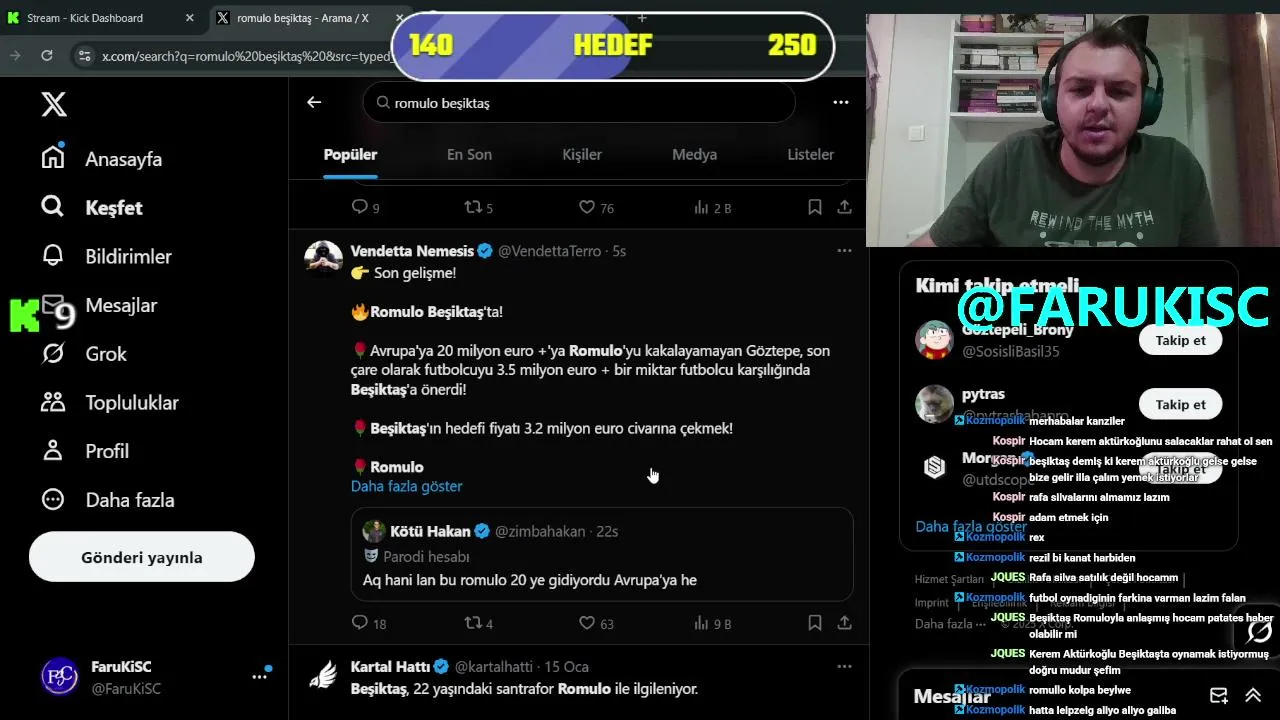Bookmark the Vendetta Nemesis post
This screenshot has height=720, width=1280.
point(815,623)
